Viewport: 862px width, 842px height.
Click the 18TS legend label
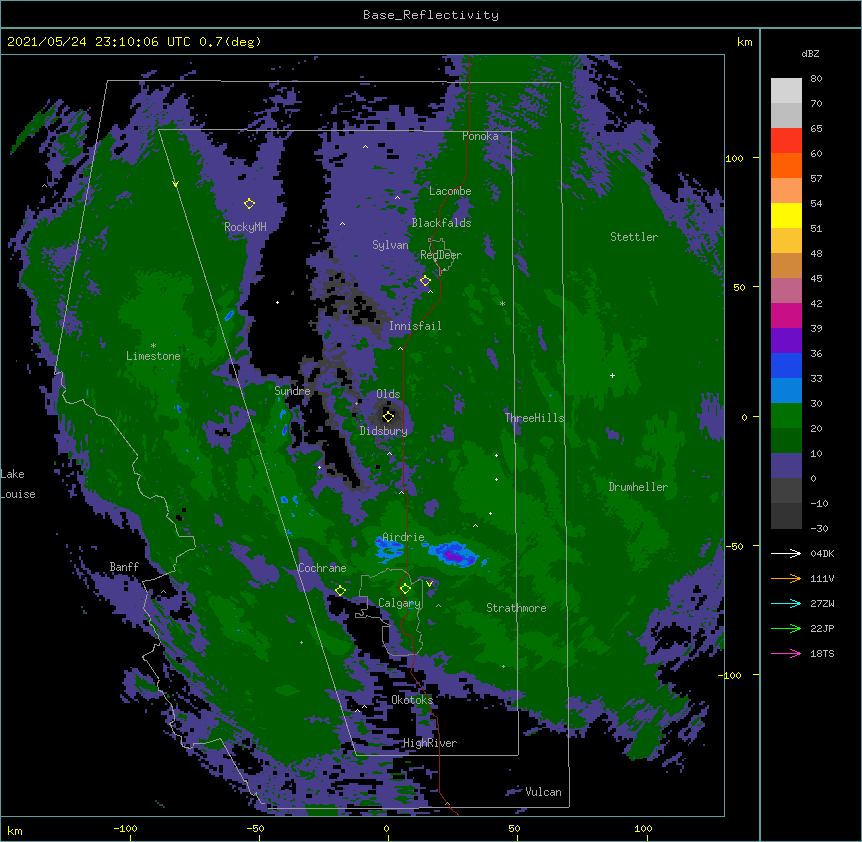pos(822,653)
